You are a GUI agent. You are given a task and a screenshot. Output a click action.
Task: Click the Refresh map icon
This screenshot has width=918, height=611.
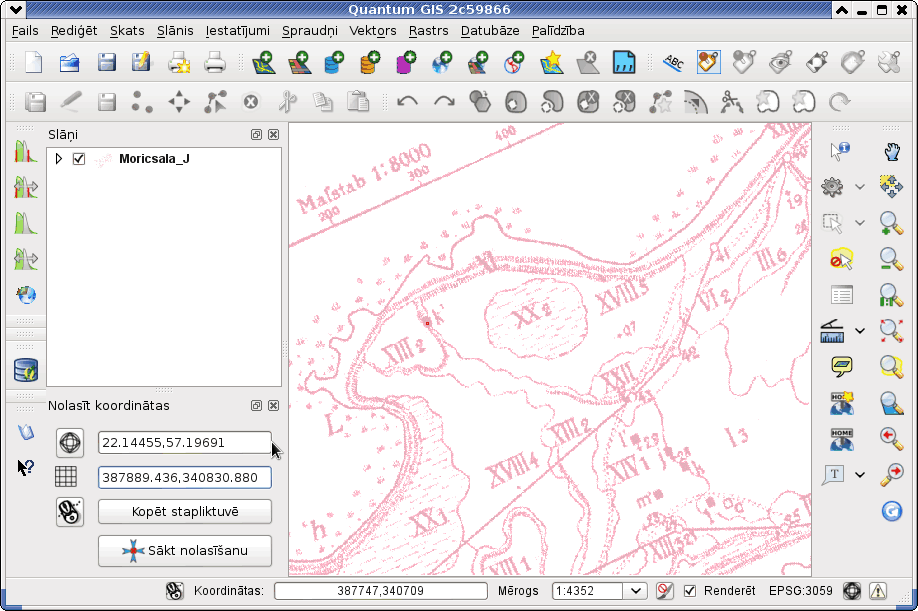891,511
